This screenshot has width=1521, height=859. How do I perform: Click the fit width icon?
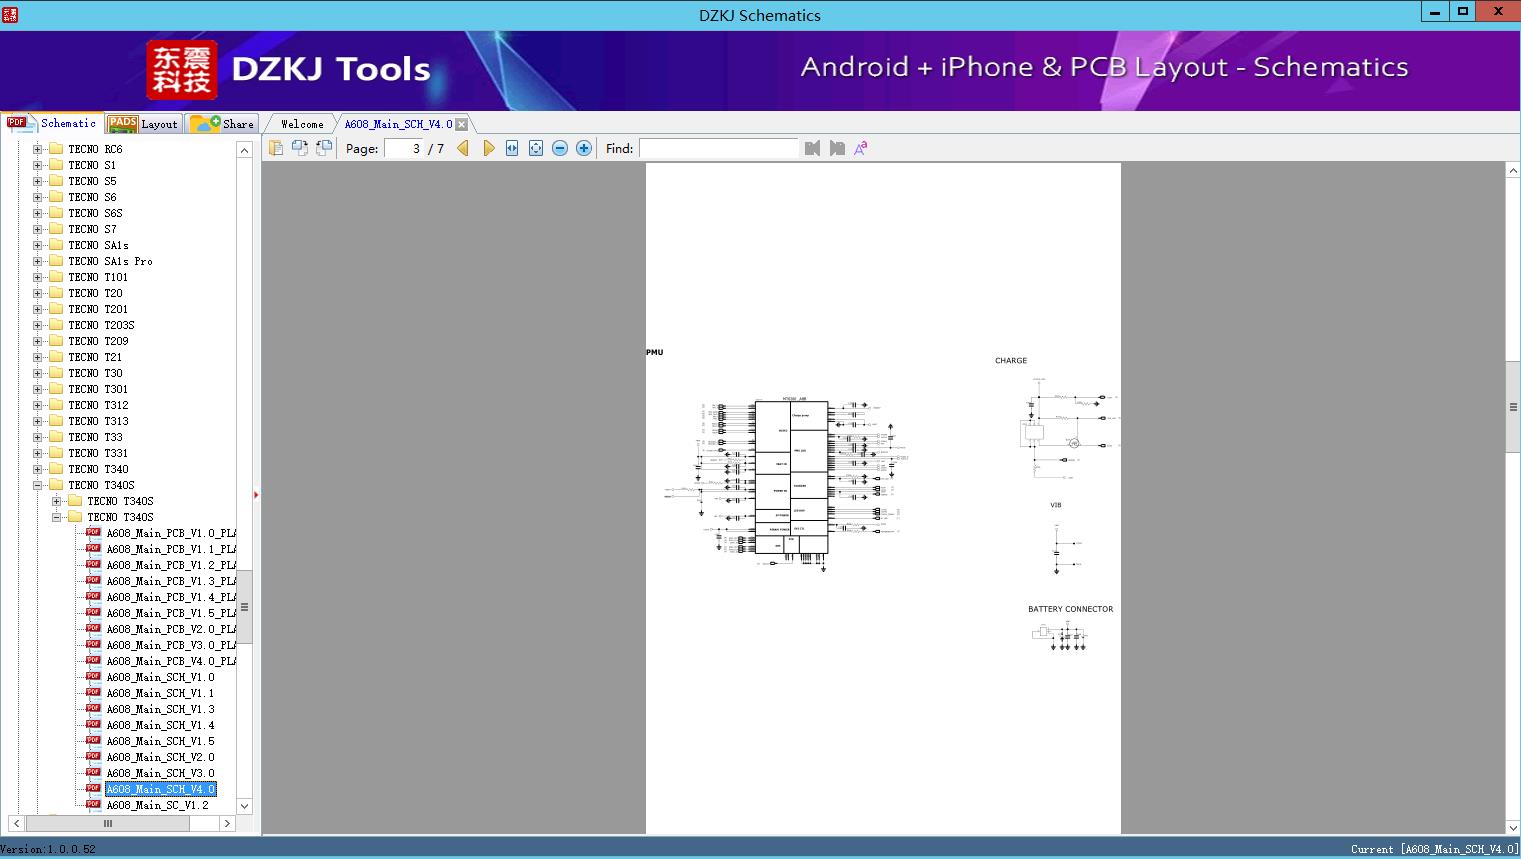coord(512,148)
